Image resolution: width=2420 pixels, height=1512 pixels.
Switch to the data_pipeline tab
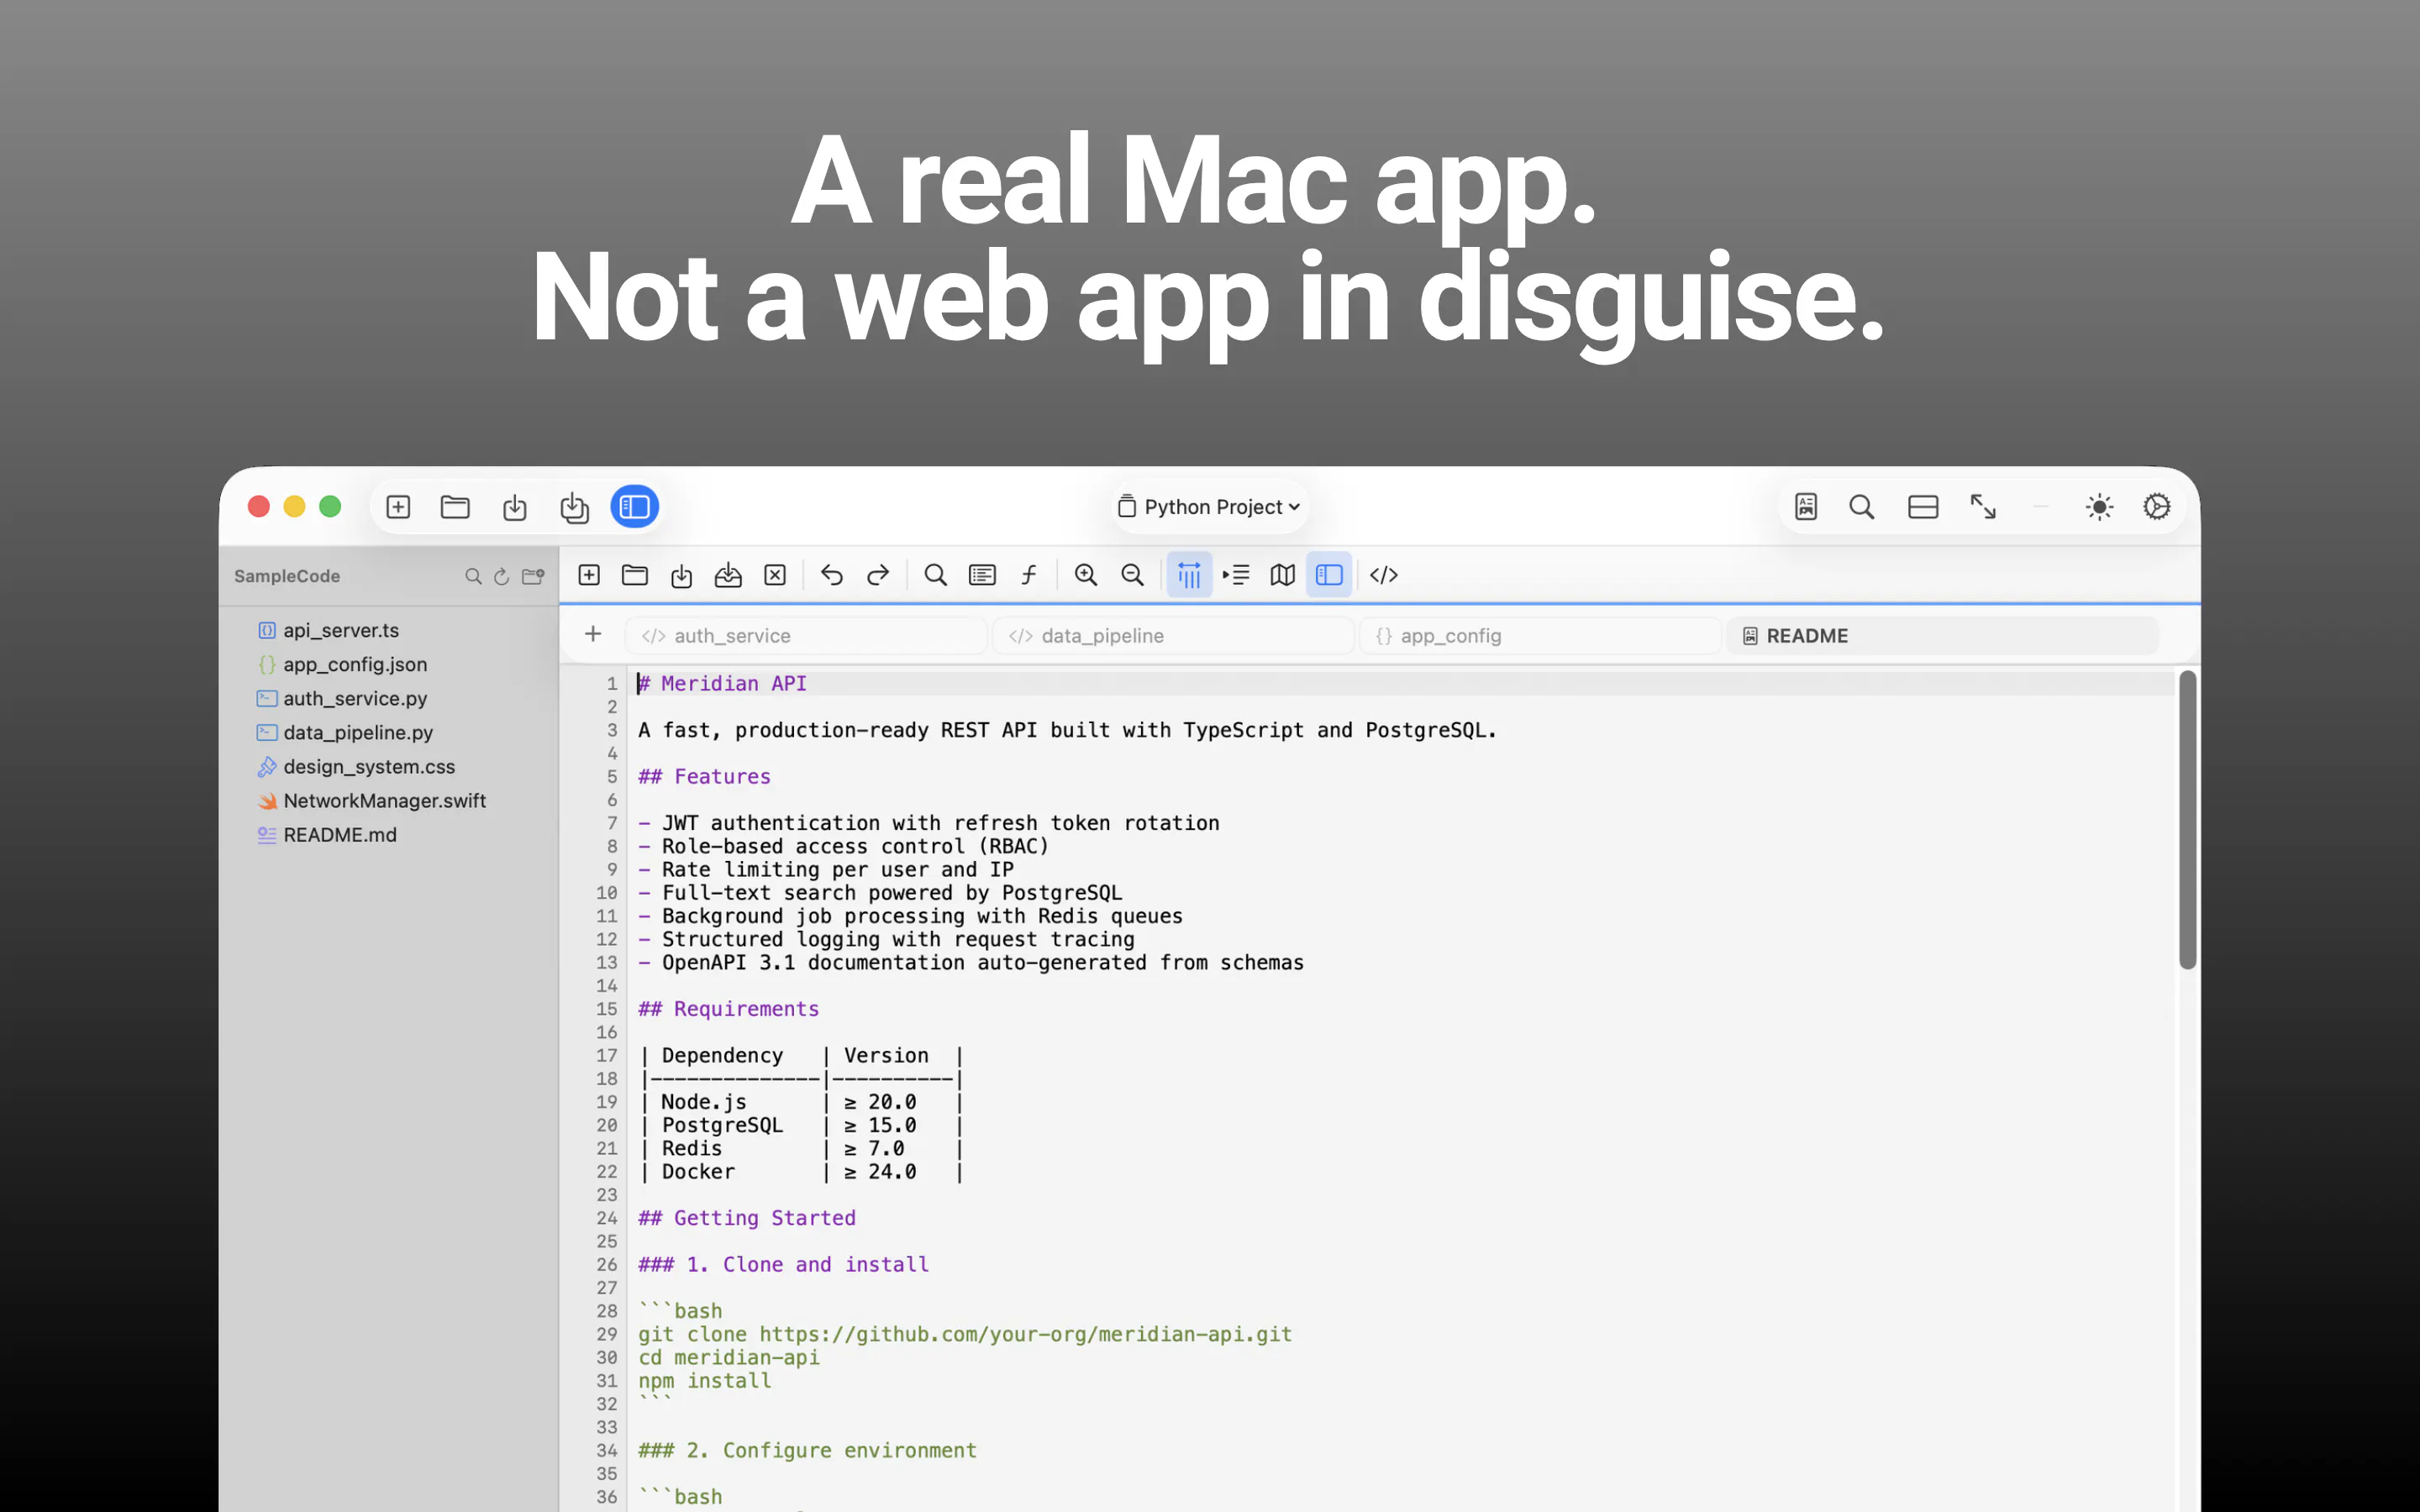pyautogui.click(x=1173, y=636)
